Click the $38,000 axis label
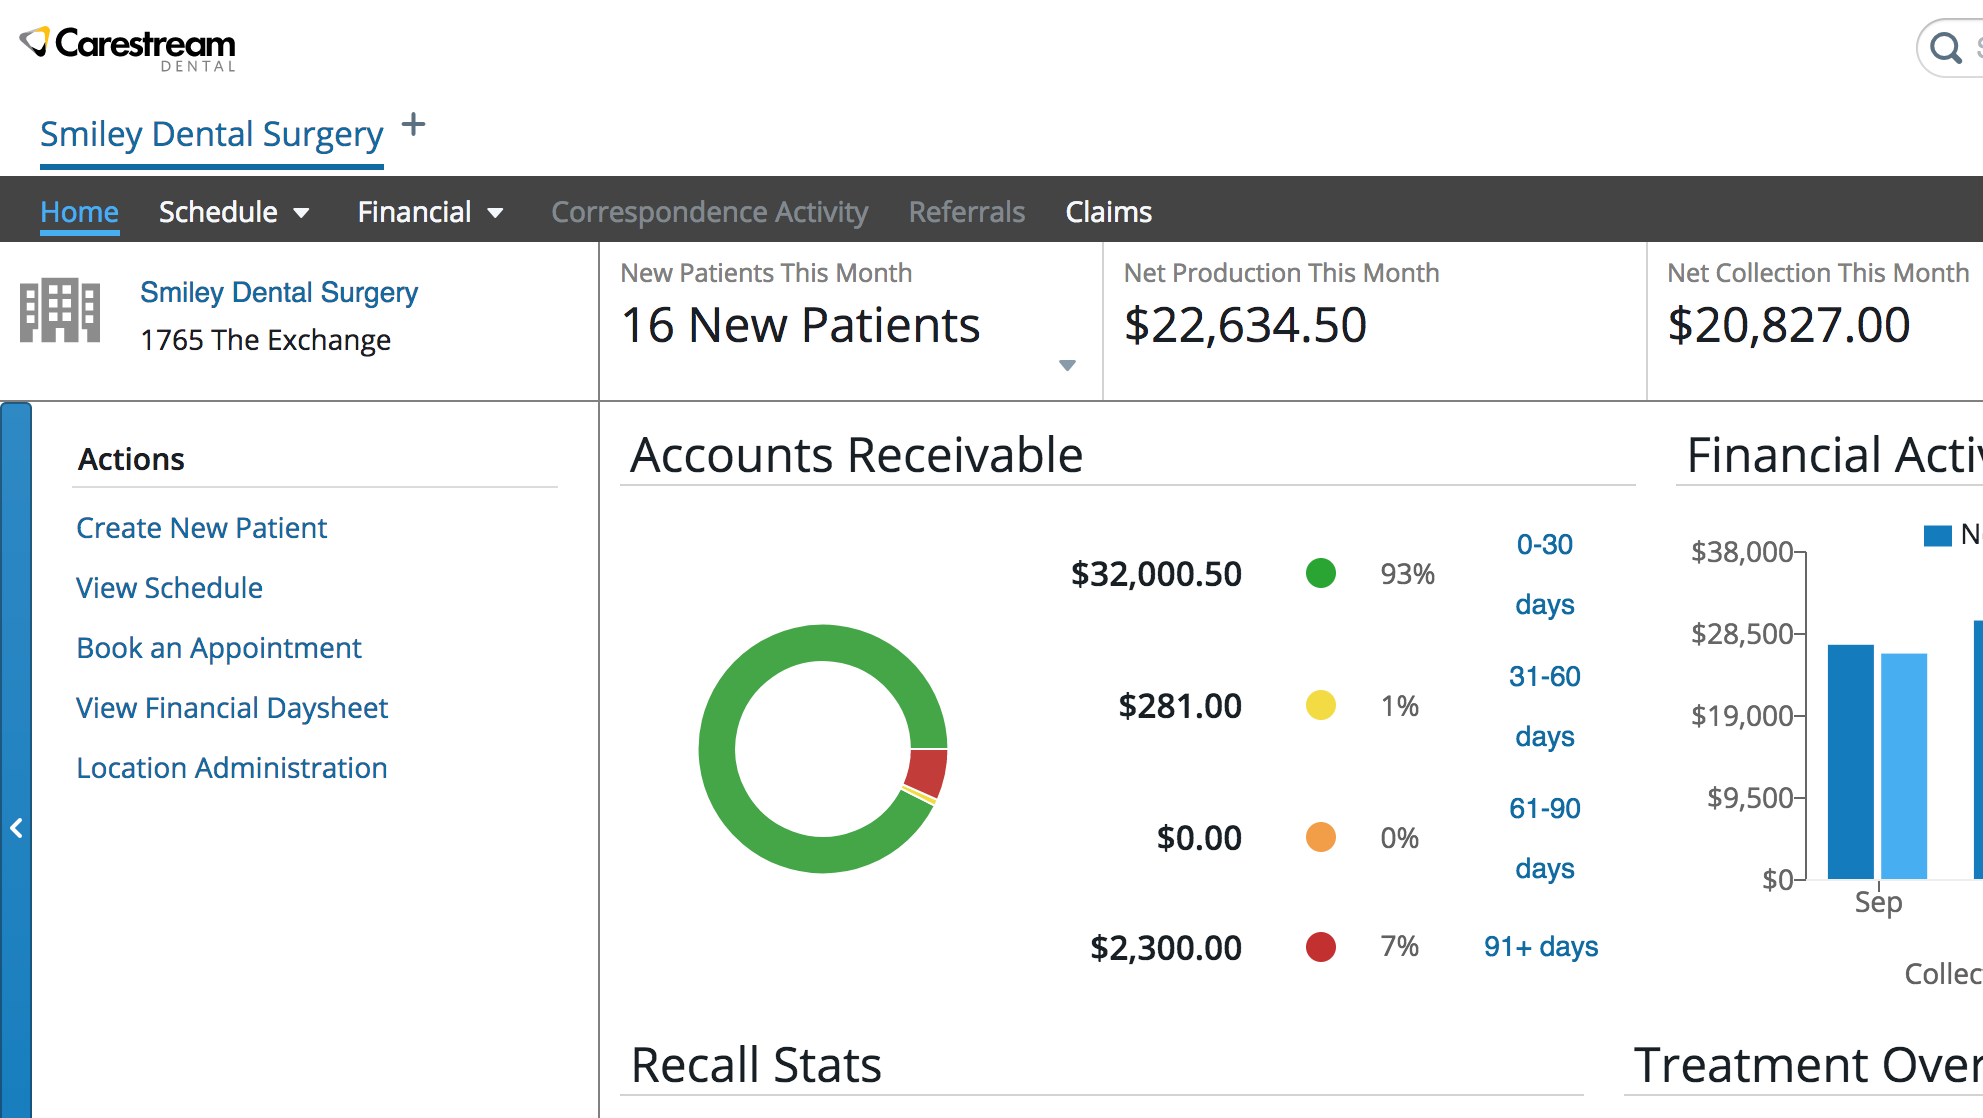The image size is (1983, 1118). pos(1742,552)
